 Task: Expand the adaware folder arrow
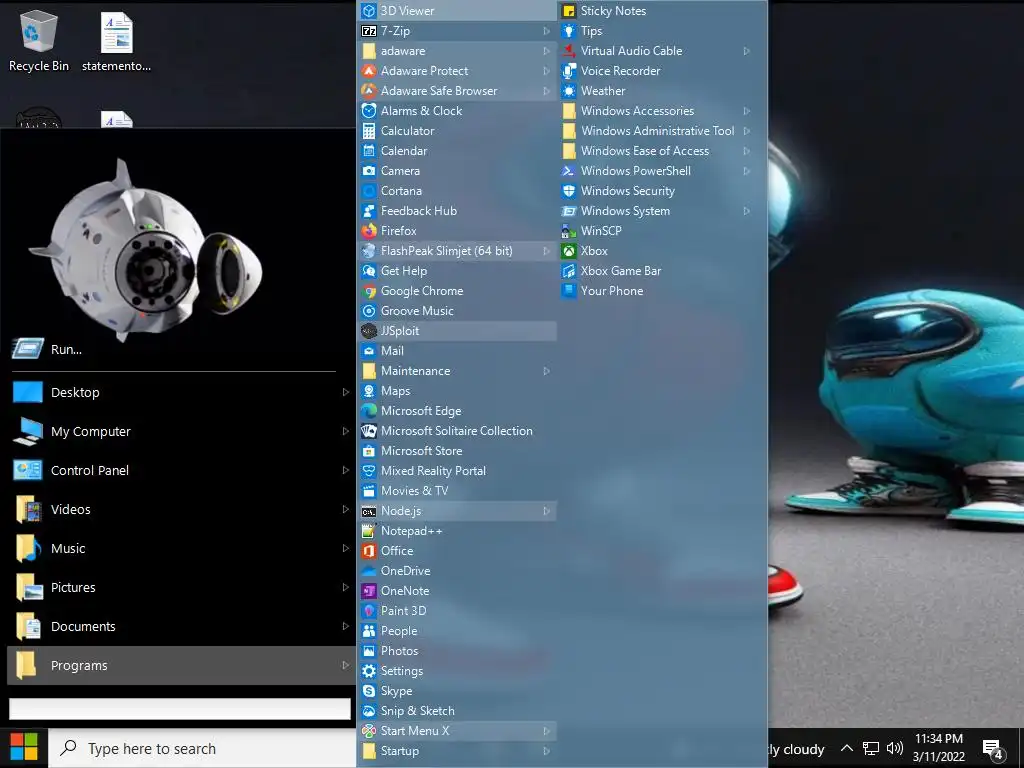click(547, 50)
